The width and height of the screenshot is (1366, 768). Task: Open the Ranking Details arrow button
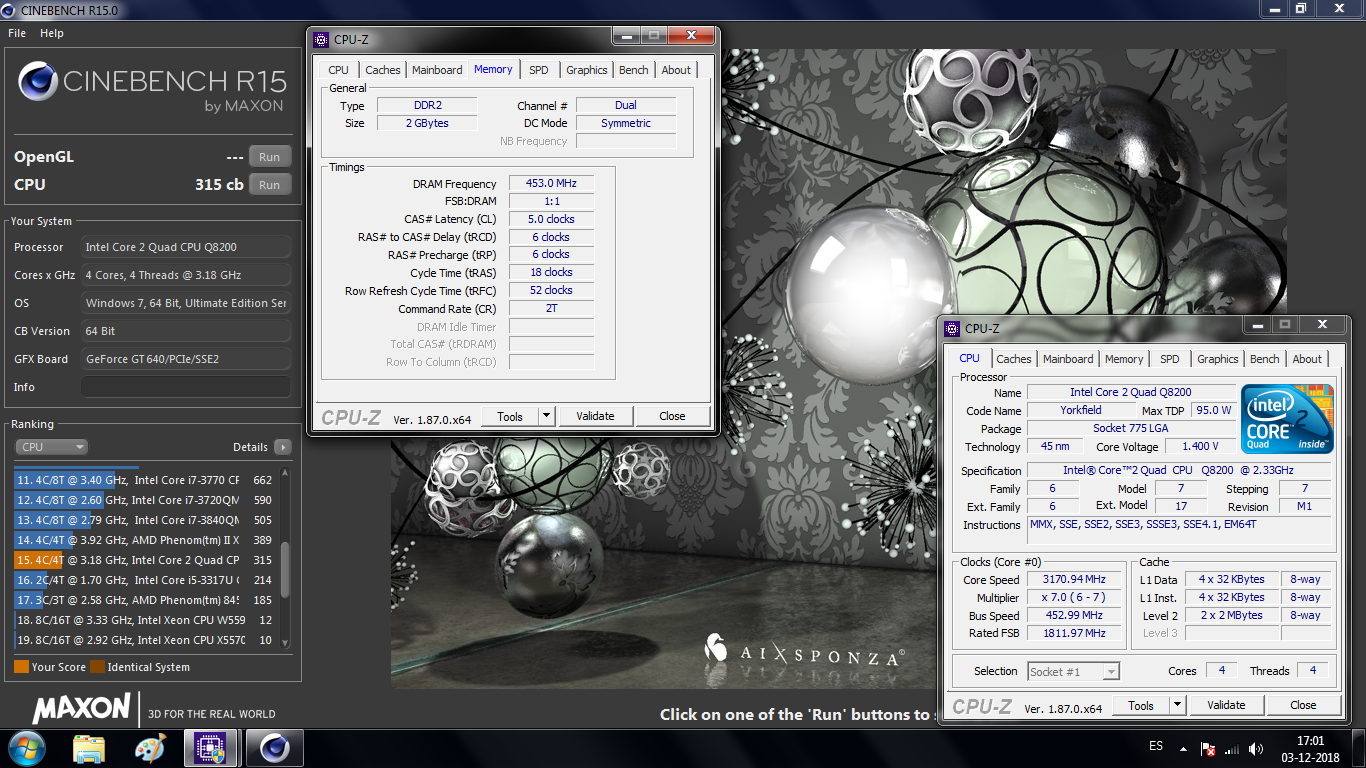(283, 447)
